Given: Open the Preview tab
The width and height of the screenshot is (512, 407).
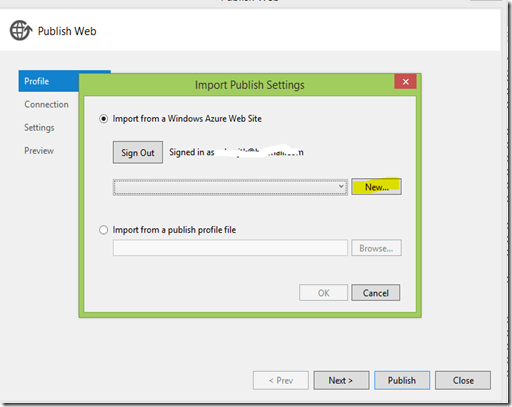Looking at the screenshot, I should 39,151.
